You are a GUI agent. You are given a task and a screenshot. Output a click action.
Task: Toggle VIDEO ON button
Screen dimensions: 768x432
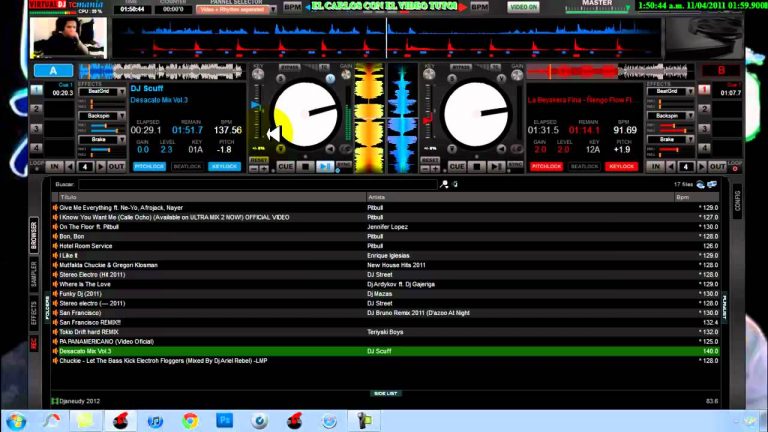pyautogui.click(x=523, y=7)
